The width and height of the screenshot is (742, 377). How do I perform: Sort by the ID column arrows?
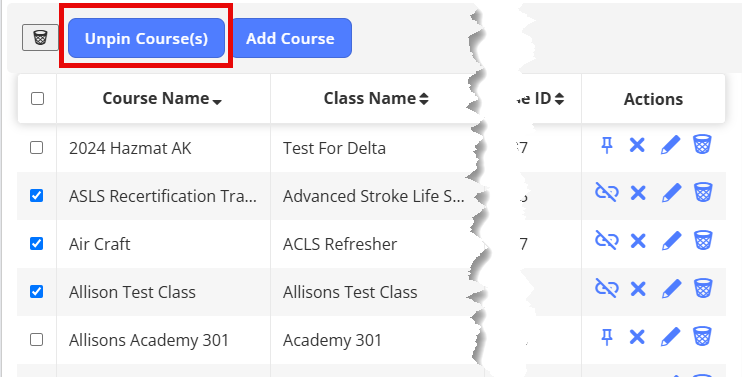(x=559, y=98)
